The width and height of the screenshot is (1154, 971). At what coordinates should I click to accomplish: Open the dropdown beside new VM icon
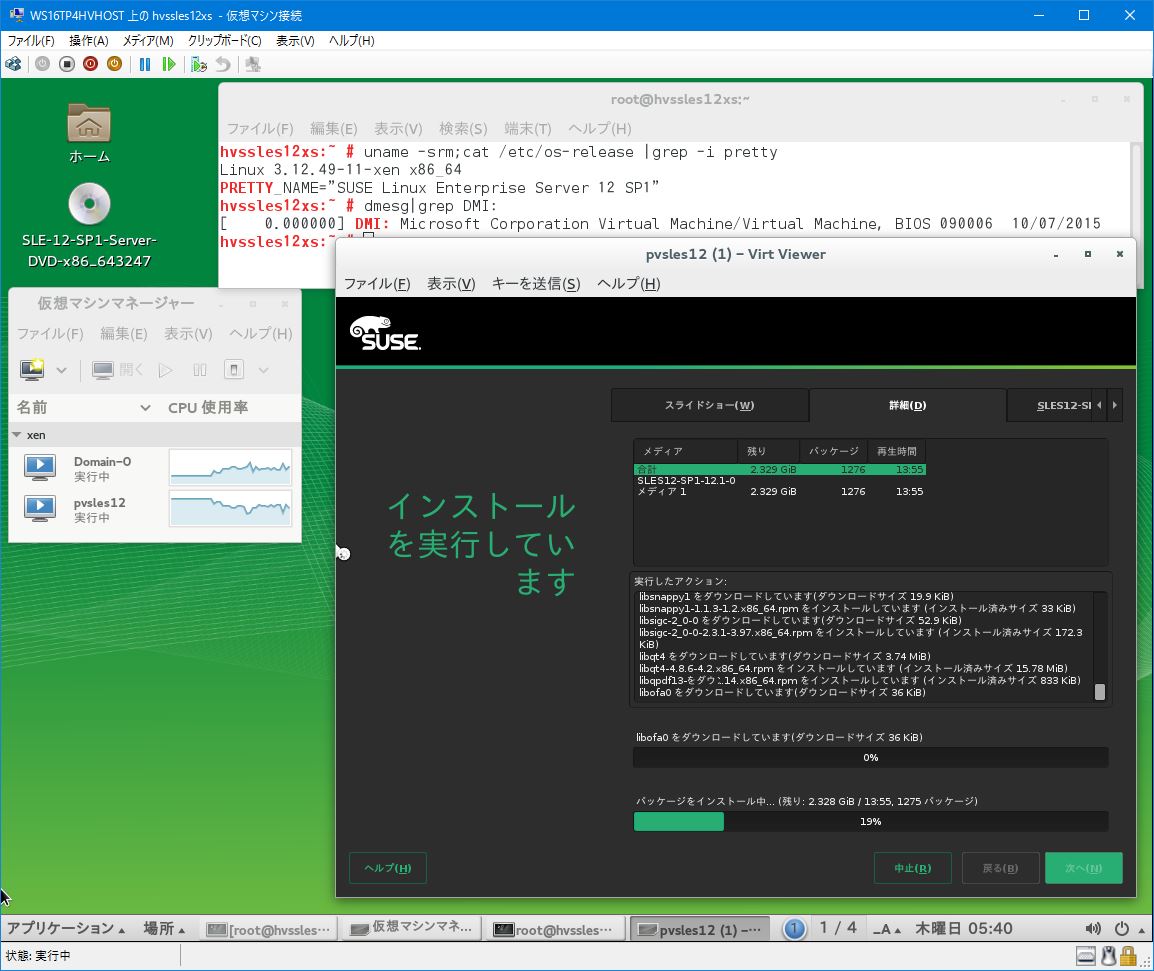pyautogui.click(x=62, y=370)
